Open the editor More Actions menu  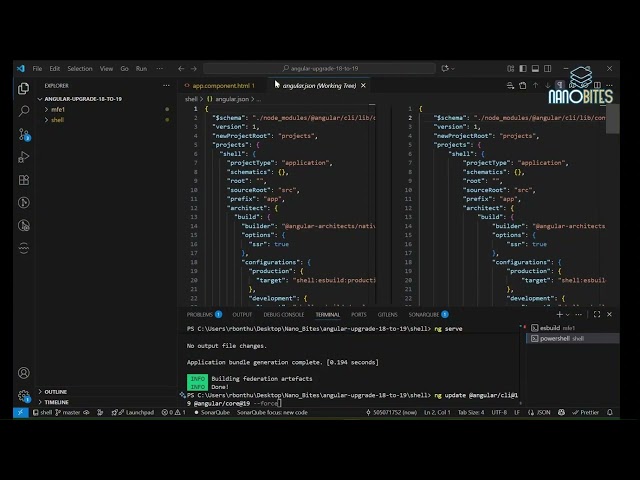pyautogui.click(x=609, y=85)
